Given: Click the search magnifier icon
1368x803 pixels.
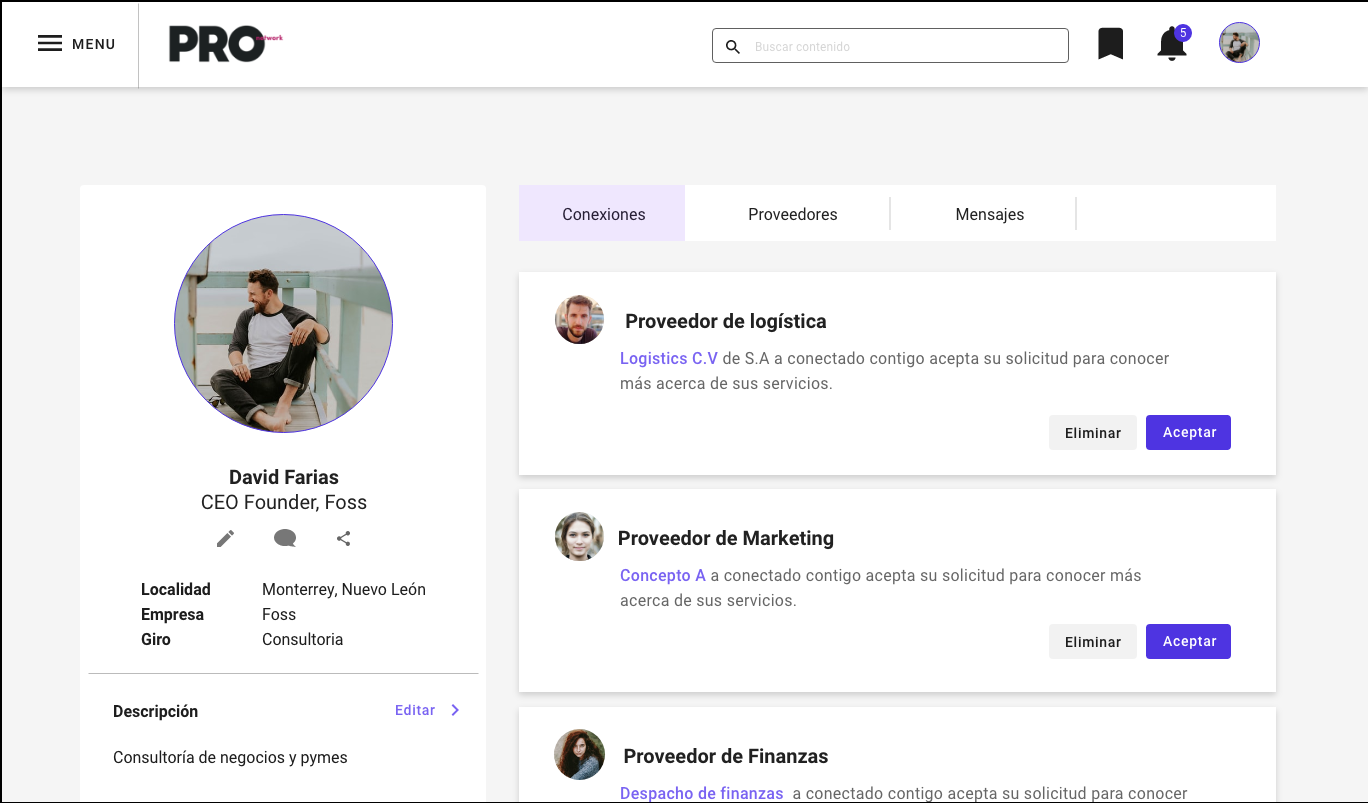Looking at the screenshot, I should click(733, 47).
